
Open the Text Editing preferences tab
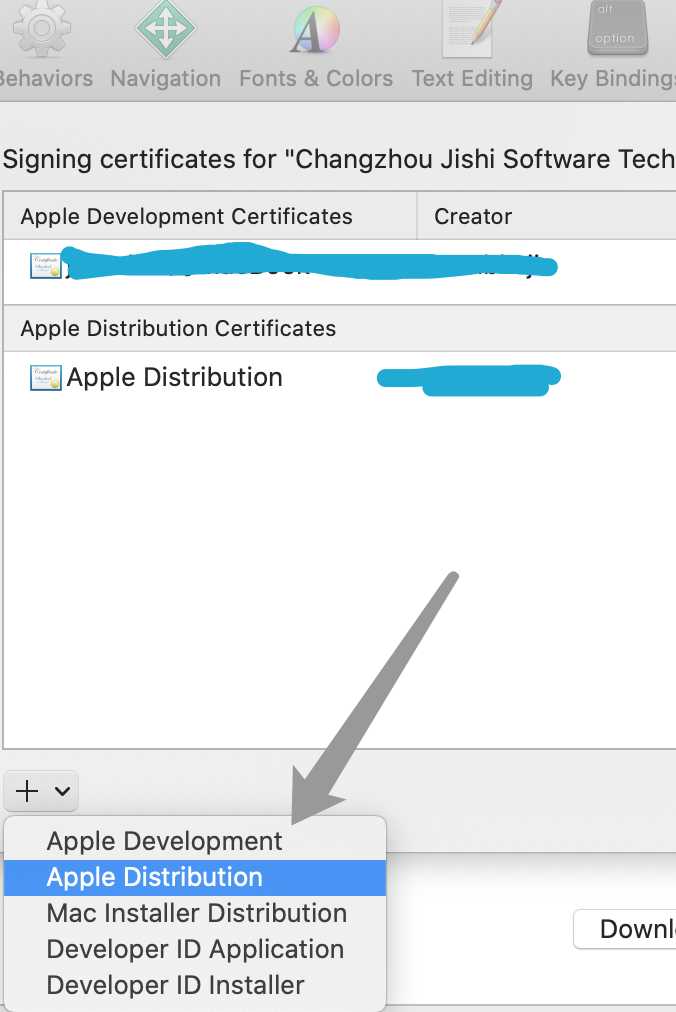(x=472, y=45)
